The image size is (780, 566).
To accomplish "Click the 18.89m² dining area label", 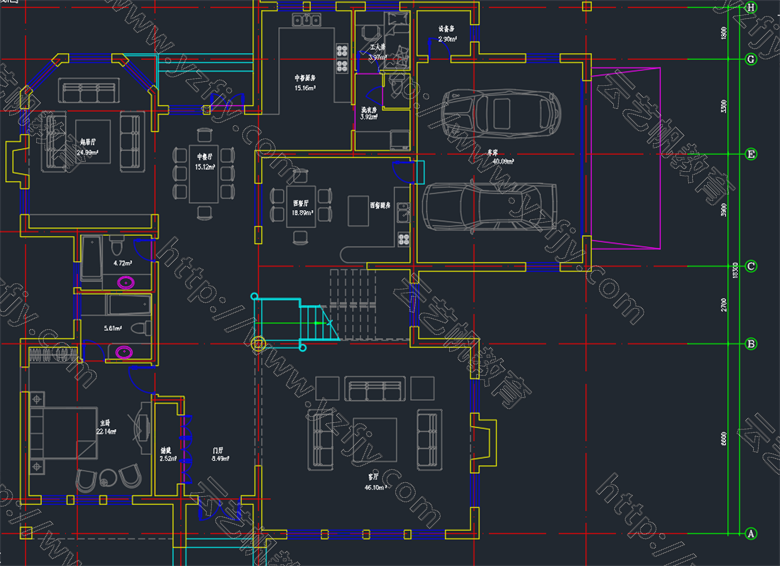I will pos(302,212).
